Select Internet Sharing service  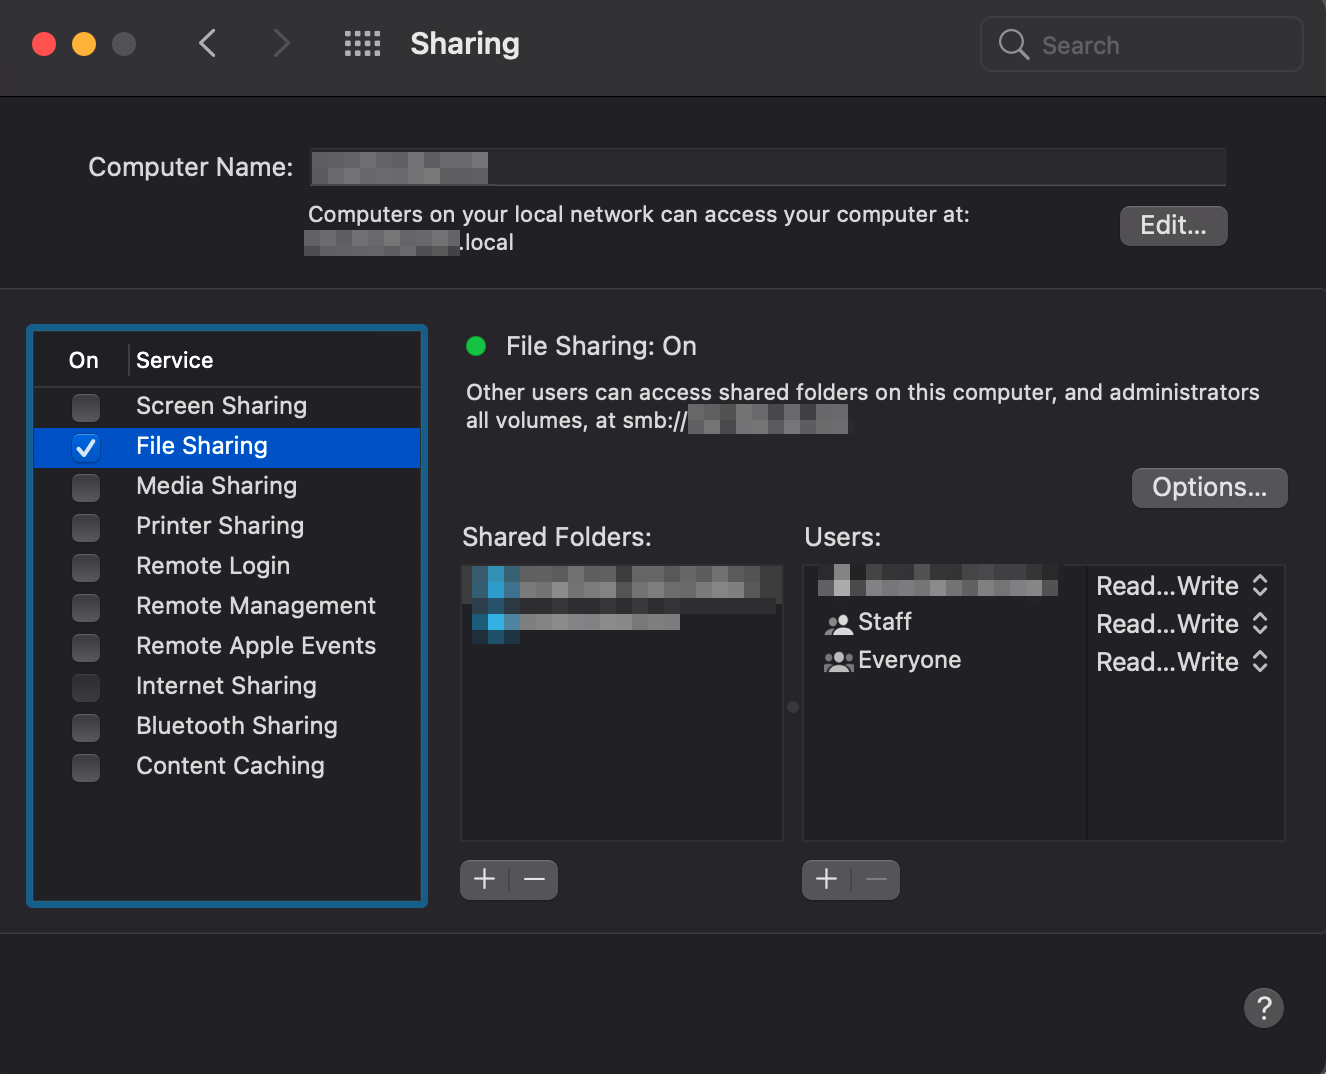click(x=226, y=686)
